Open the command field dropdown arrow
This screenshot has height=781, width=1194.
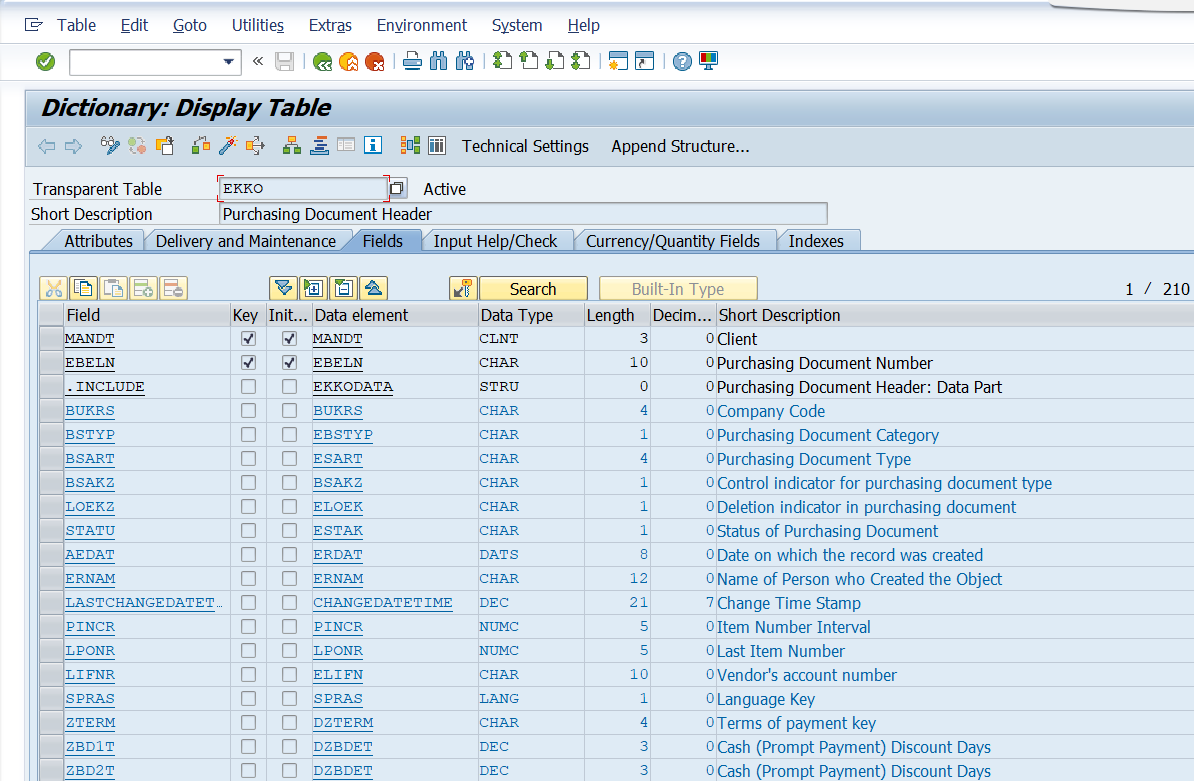point(228,62)
